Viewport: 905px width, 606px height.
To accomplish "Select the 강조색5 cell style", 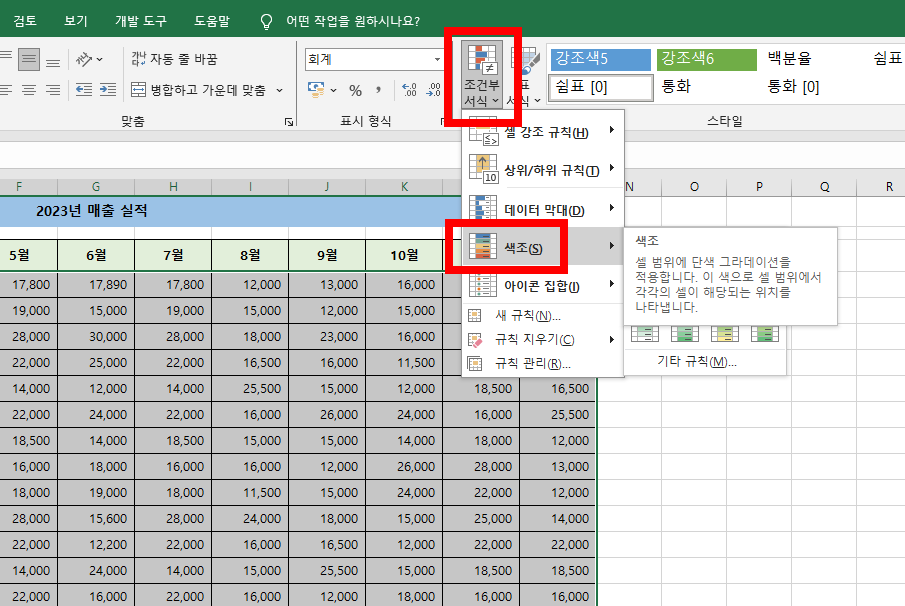I will pos(600,59).
